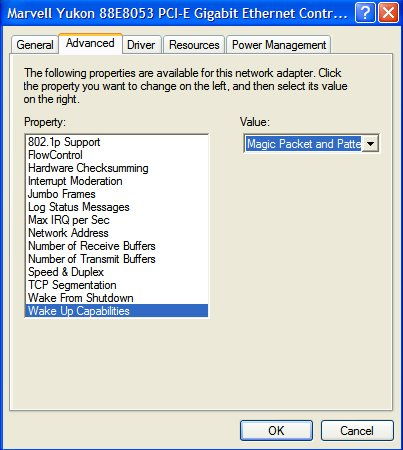
Task: Confirm changes with the OK button
Action: (276, 431)
